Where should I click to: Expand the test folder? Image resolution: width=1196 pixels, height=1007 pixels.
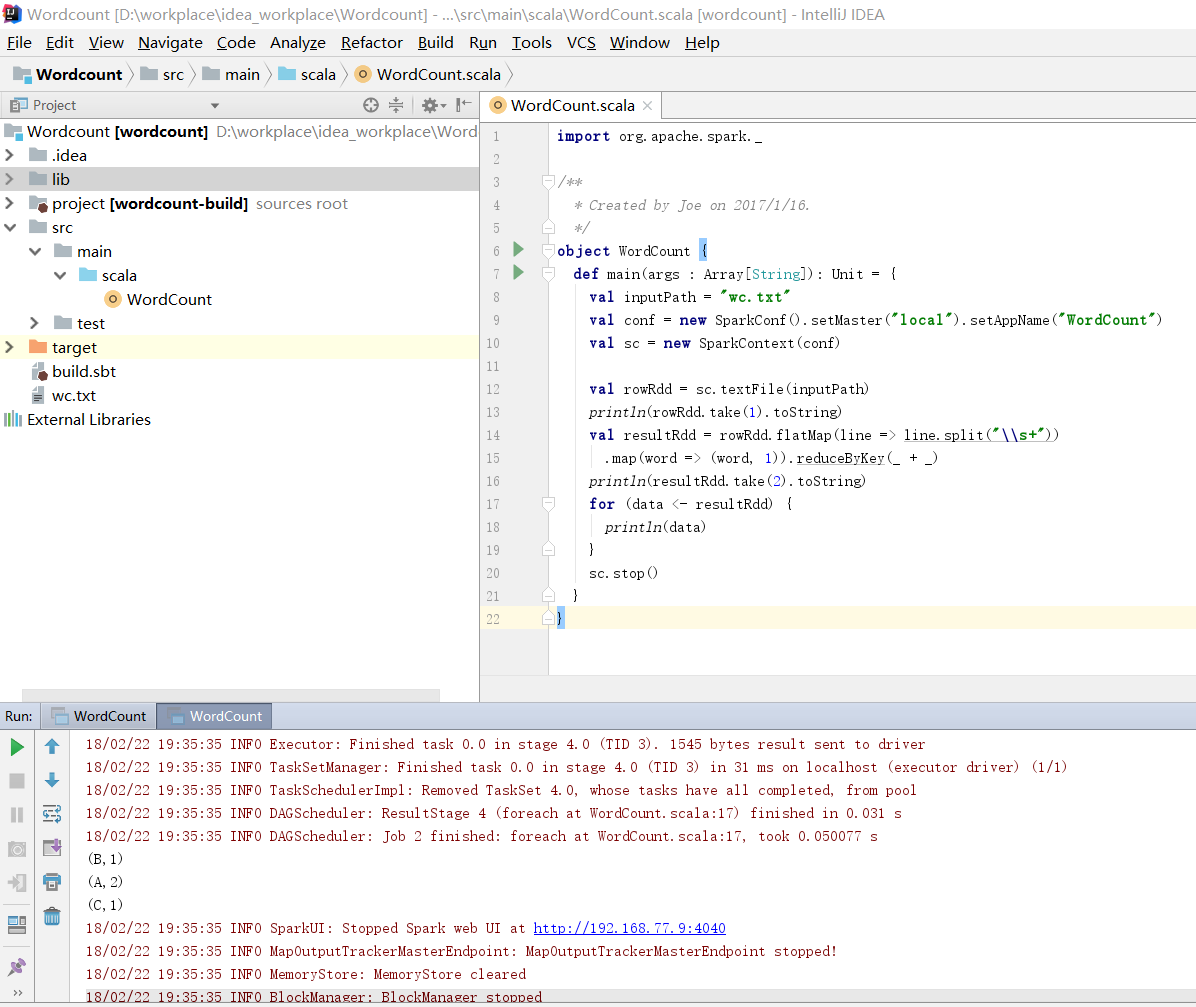[x=34, y=323]
